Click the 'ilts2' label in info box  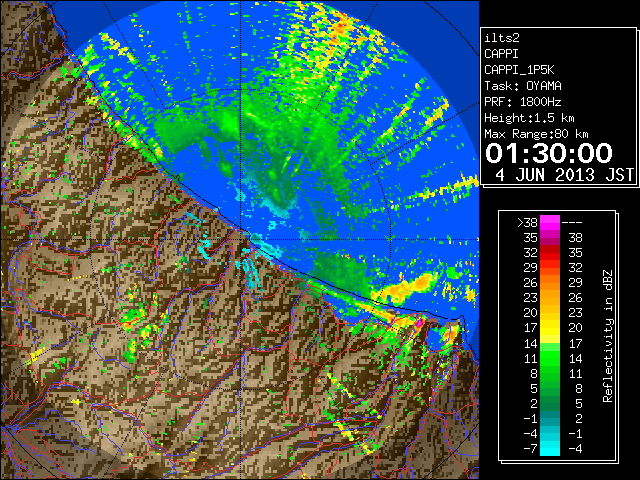click(x=502, y=38)
